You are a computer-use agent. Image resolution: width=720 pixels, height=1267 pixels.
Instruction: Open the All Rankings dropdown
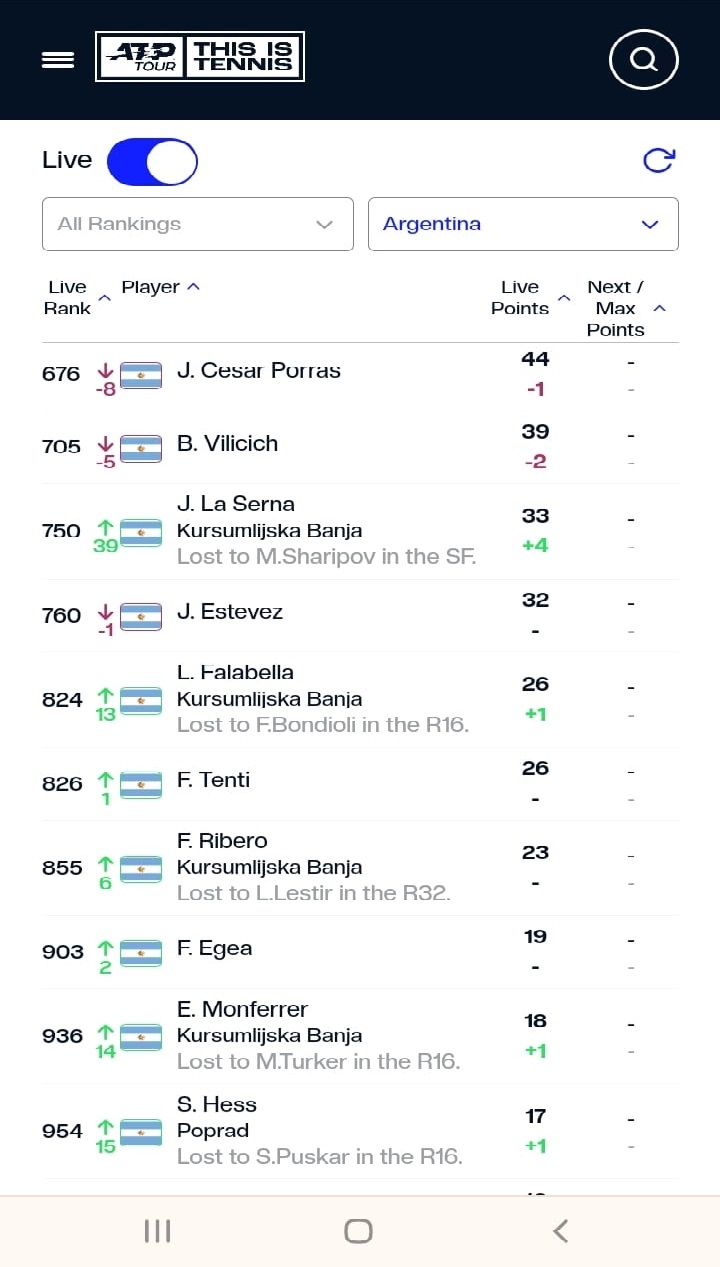(x=198, y=224)
